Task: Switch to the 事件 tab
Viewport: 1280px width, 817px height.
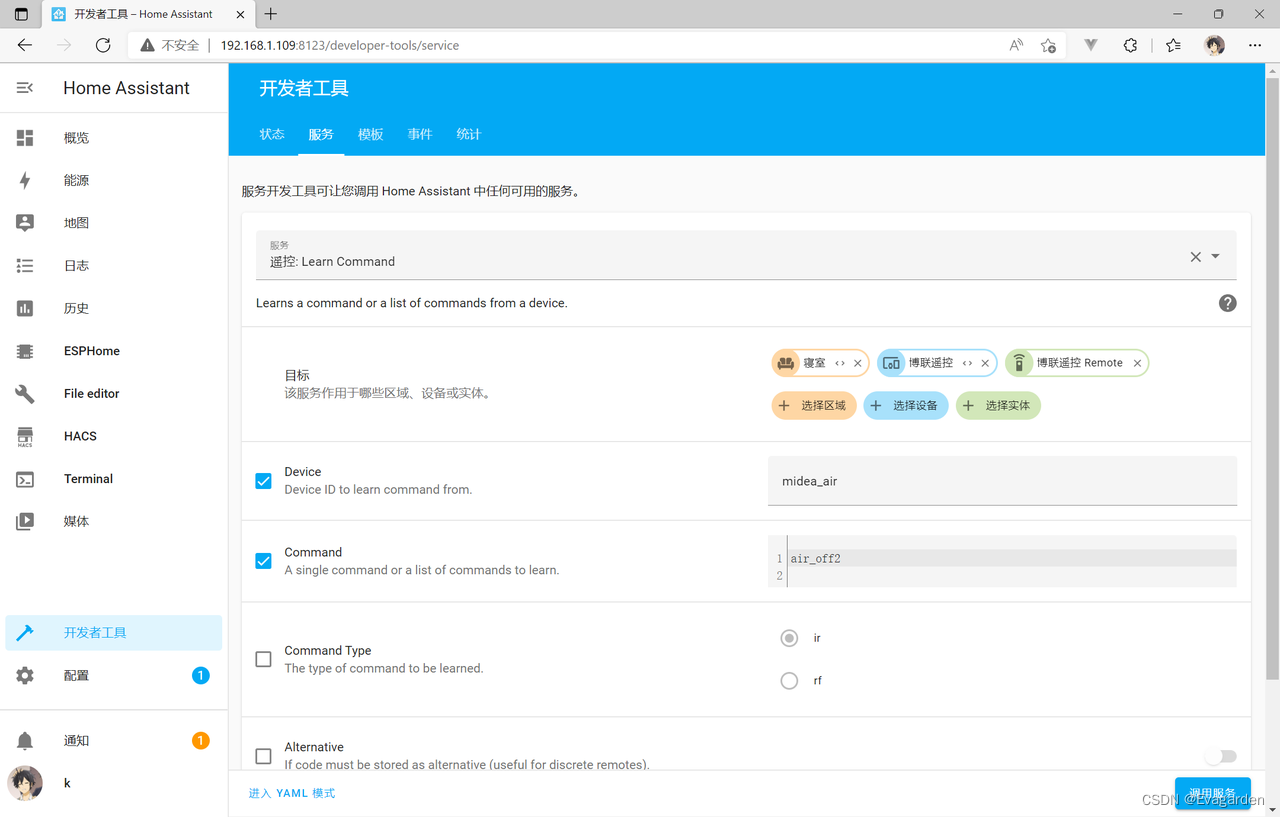Action: [x=420, y=134]
